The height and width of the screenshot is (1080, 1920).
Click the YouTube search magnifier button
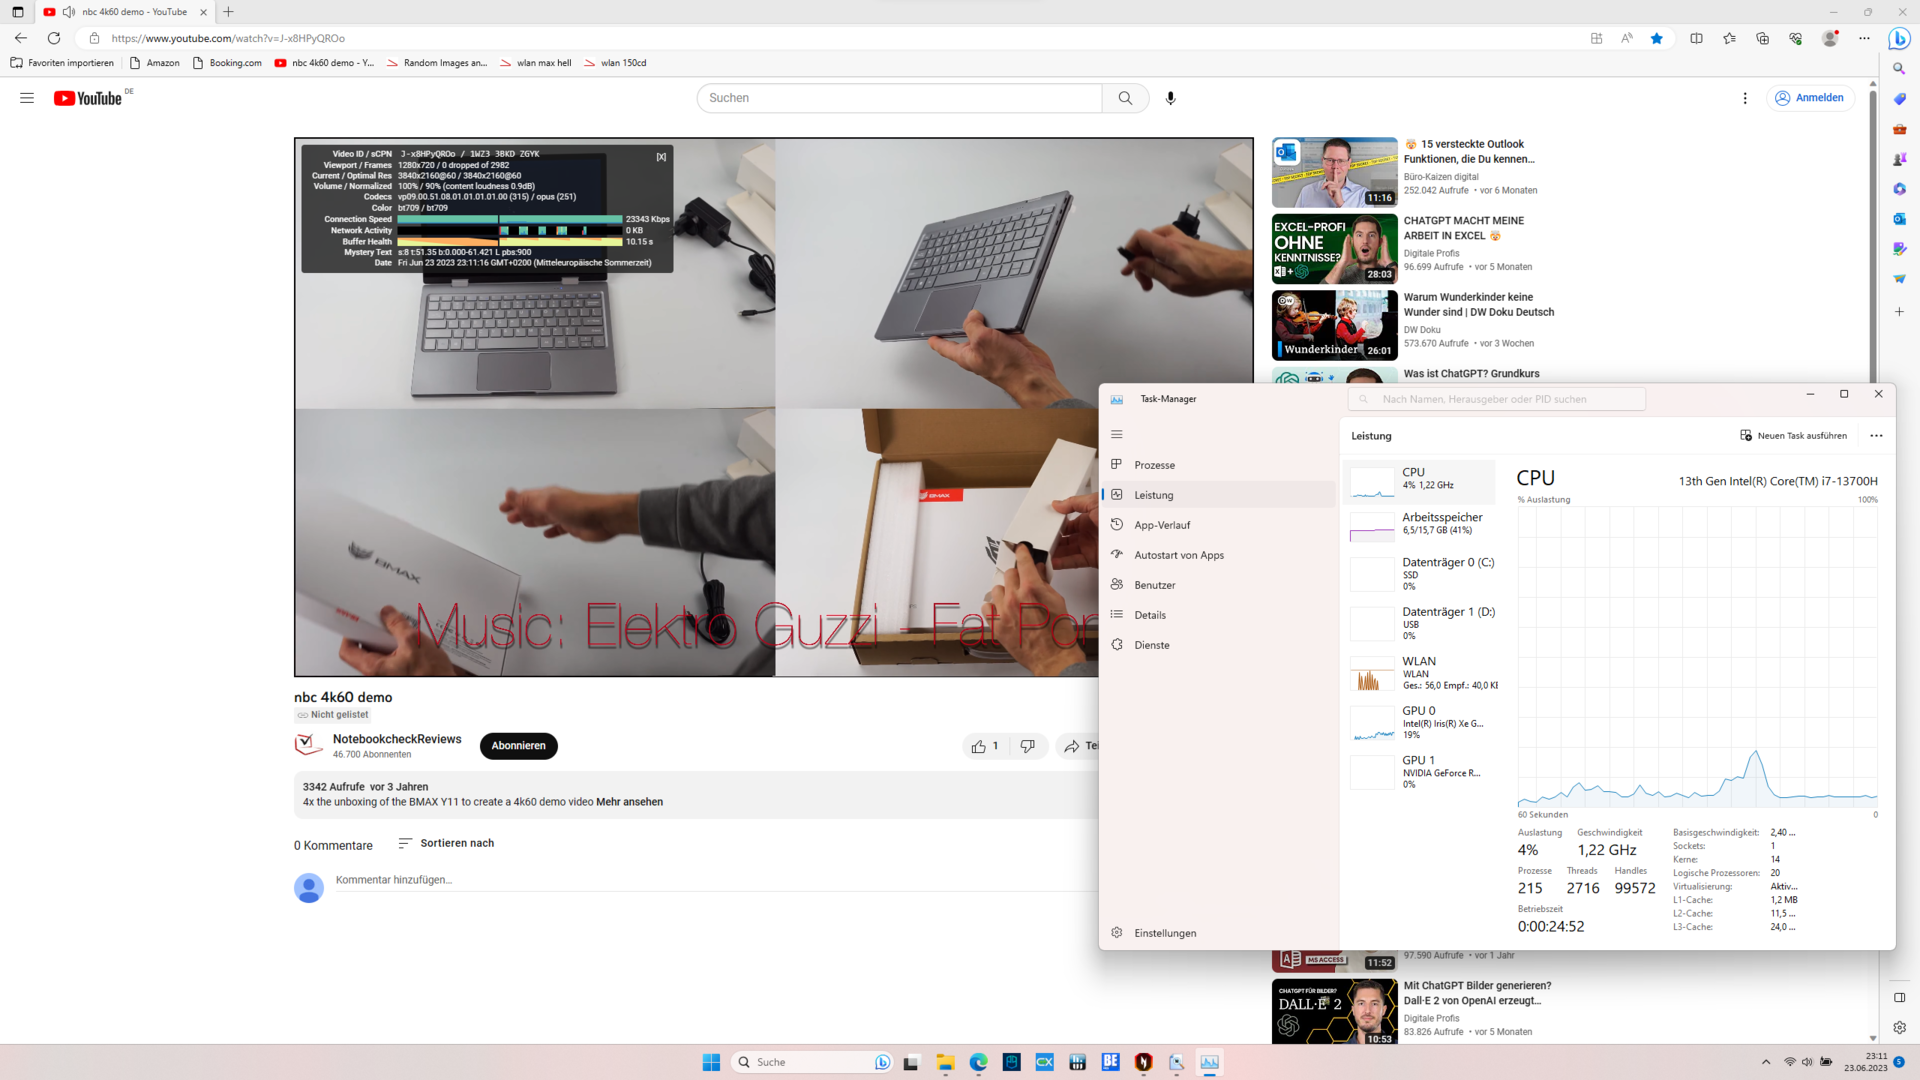click(1125, 98)
